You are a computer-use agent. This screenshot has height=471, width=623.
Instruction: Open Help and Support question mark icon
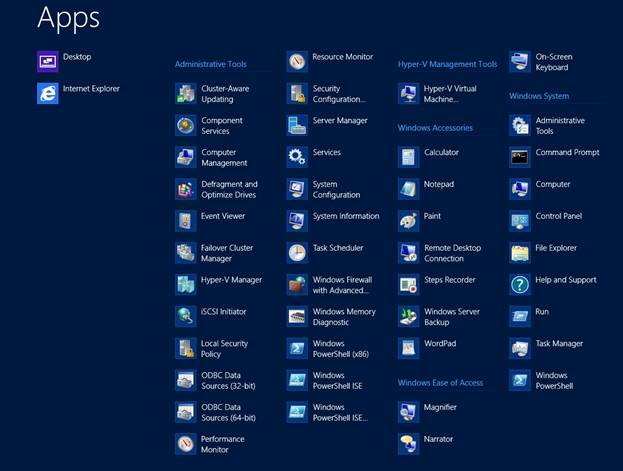coord(520,285)
